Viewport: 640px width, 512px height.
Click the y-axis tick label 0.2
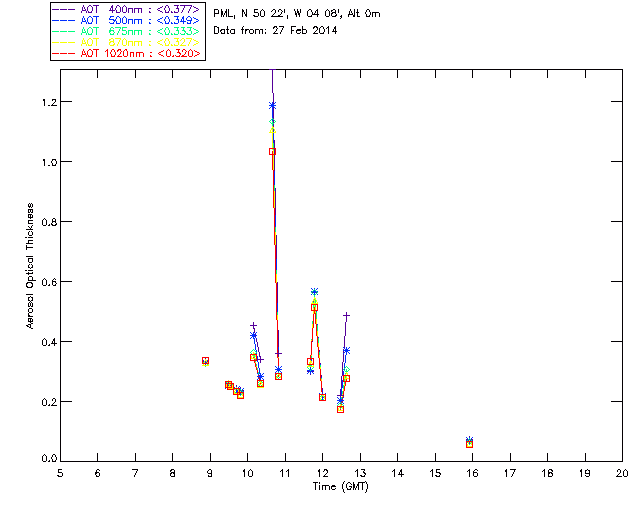49,402
